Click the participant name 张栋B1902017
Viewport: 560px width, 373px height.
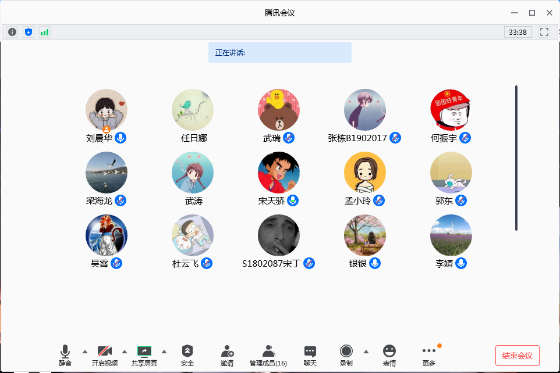(358, 138)
